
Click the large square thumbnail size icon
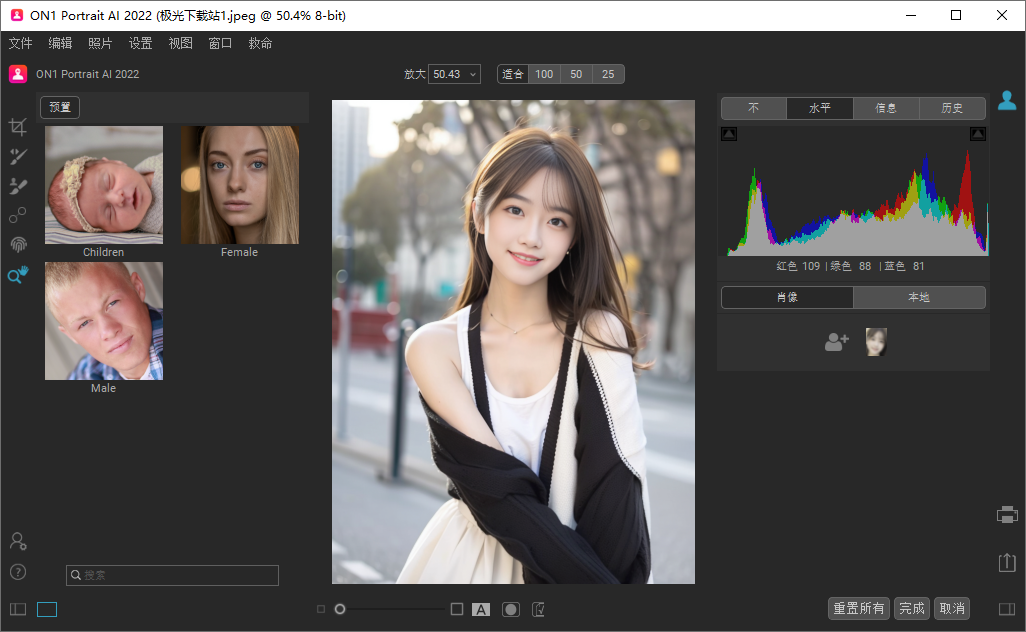[457, 609]
